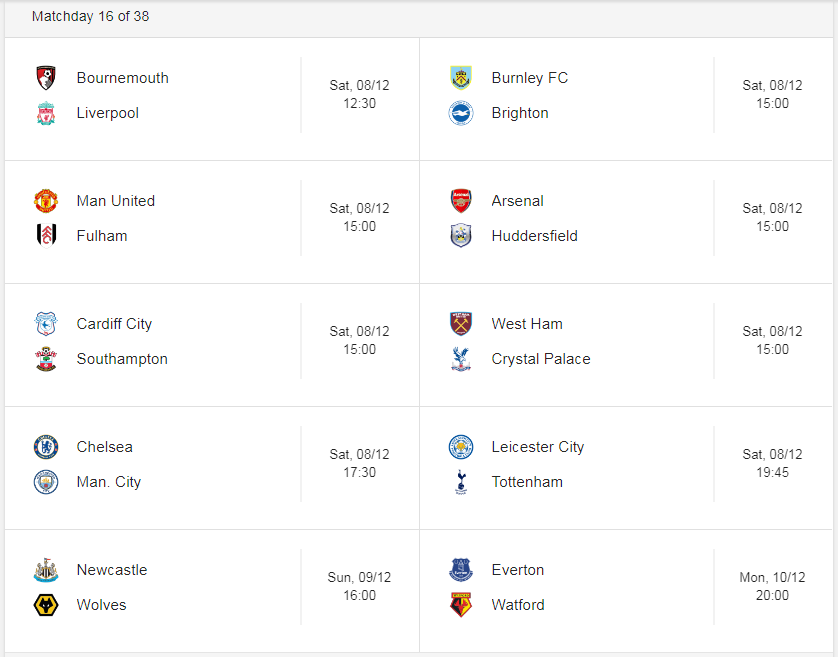Image resolution: width=838 pixels, height=657 pixels.
Task: Open the Man. City team name
Action: click(x=108, y=482)
